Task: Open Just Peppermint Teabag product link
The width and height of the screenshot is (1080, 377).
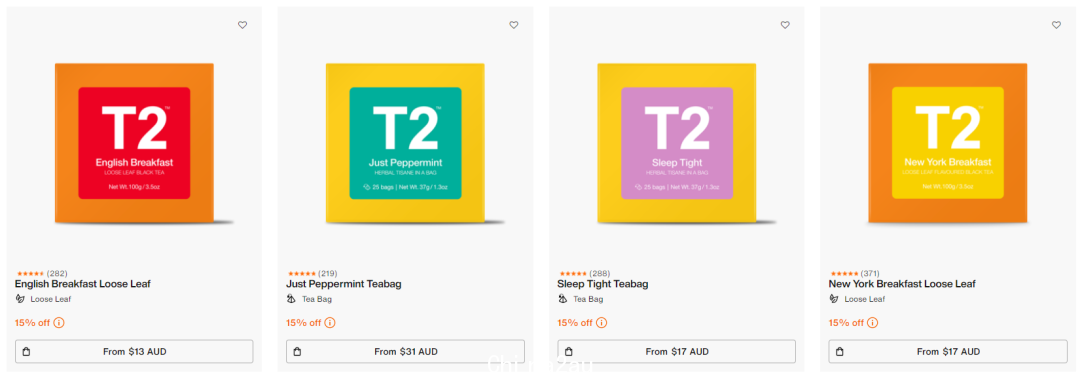Action: coord(344,284)
